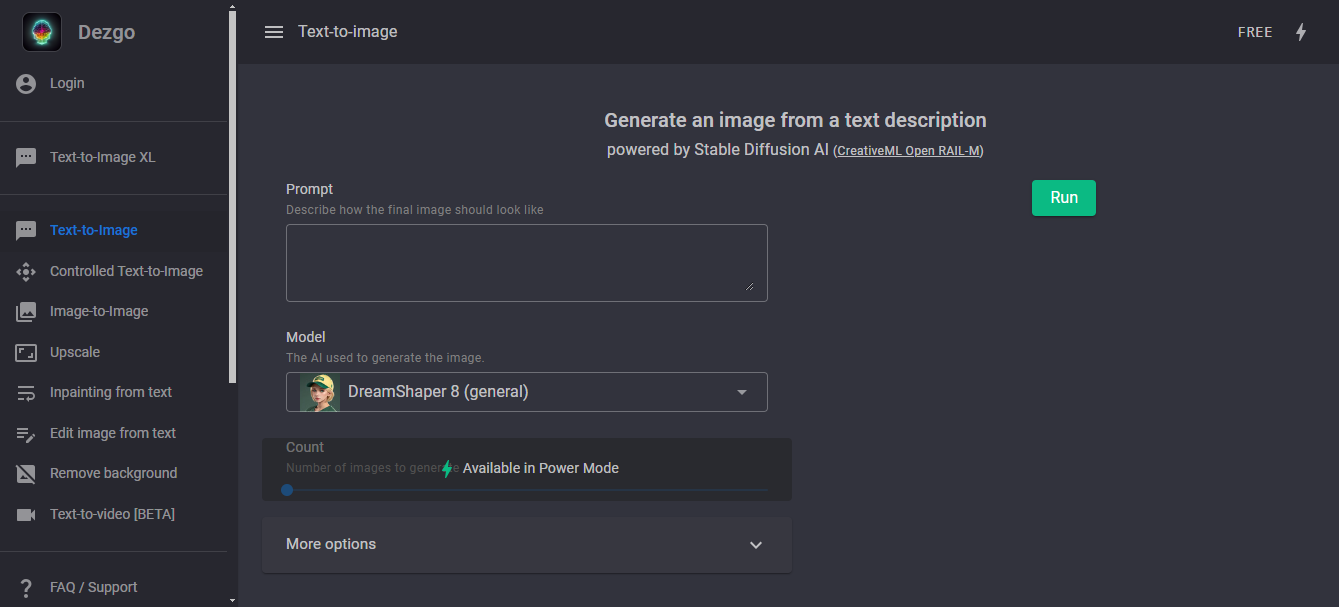1339x607 pixels.
Task: Click the Count slider handle
Action: 287,490
